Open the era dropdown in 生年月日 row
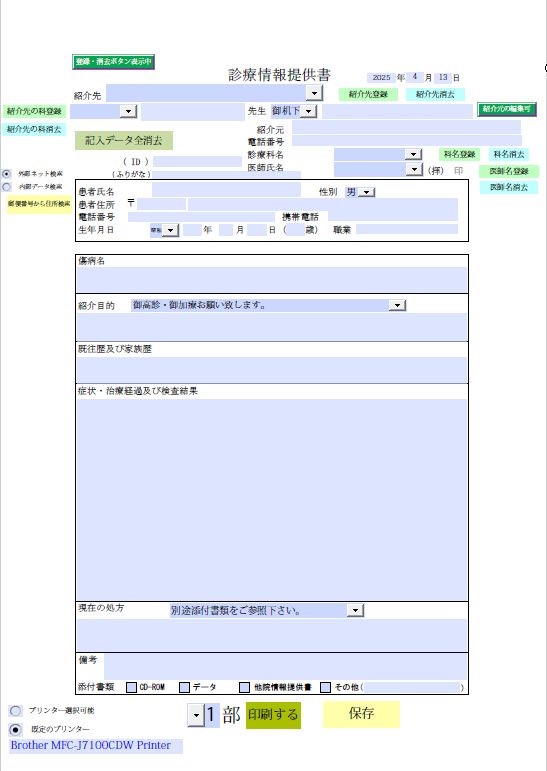The image size is (547, 771). pos(170,230)
